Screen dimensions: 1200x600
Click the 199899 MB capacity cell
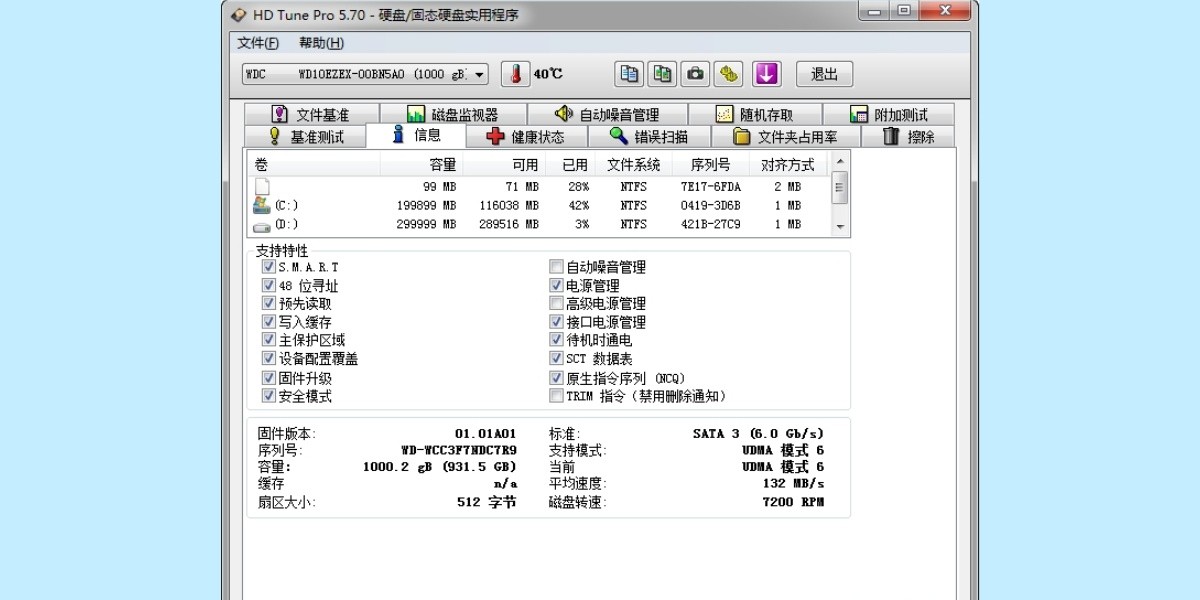click(x=427, y=206)
